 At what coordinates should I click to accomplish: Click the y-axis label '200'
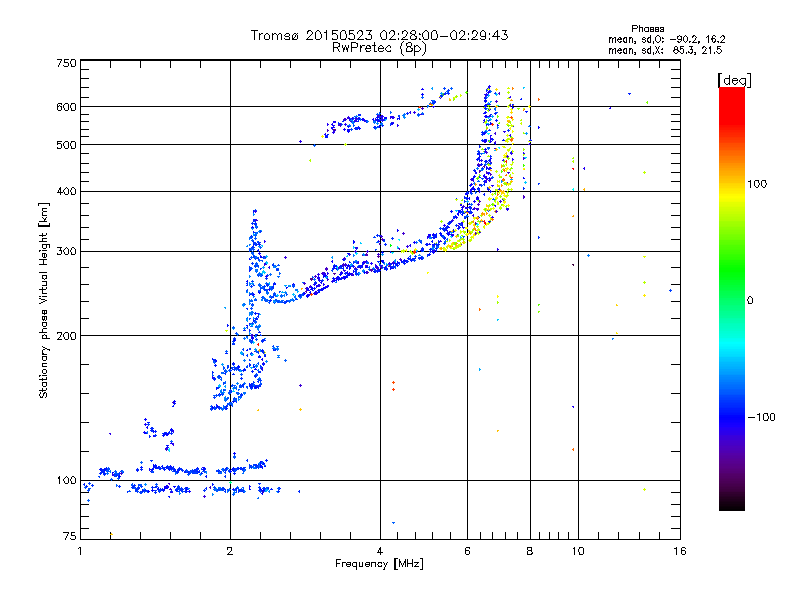(66, 336)
